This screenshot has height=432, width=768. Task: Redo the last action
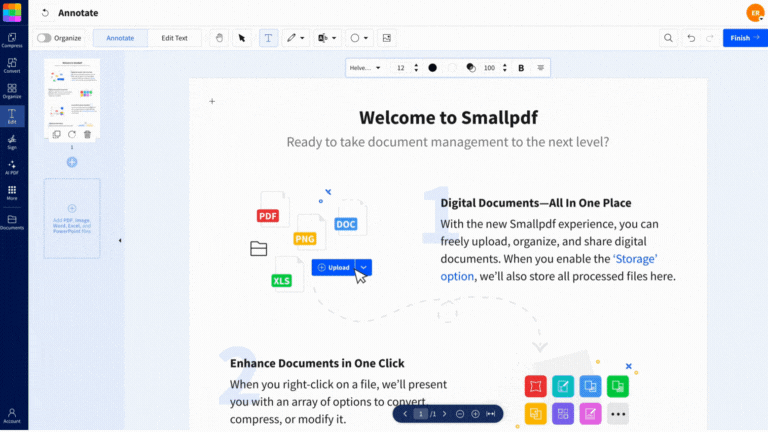710,38
